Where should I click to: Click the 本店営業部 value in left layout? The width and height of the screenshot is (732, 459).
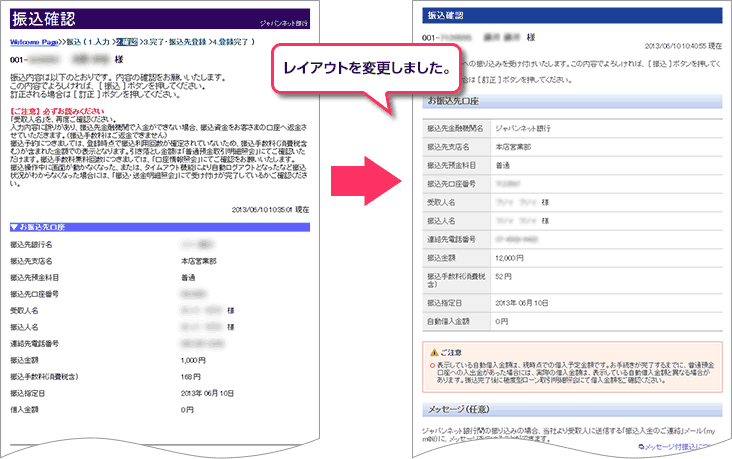tap(200, 259)
